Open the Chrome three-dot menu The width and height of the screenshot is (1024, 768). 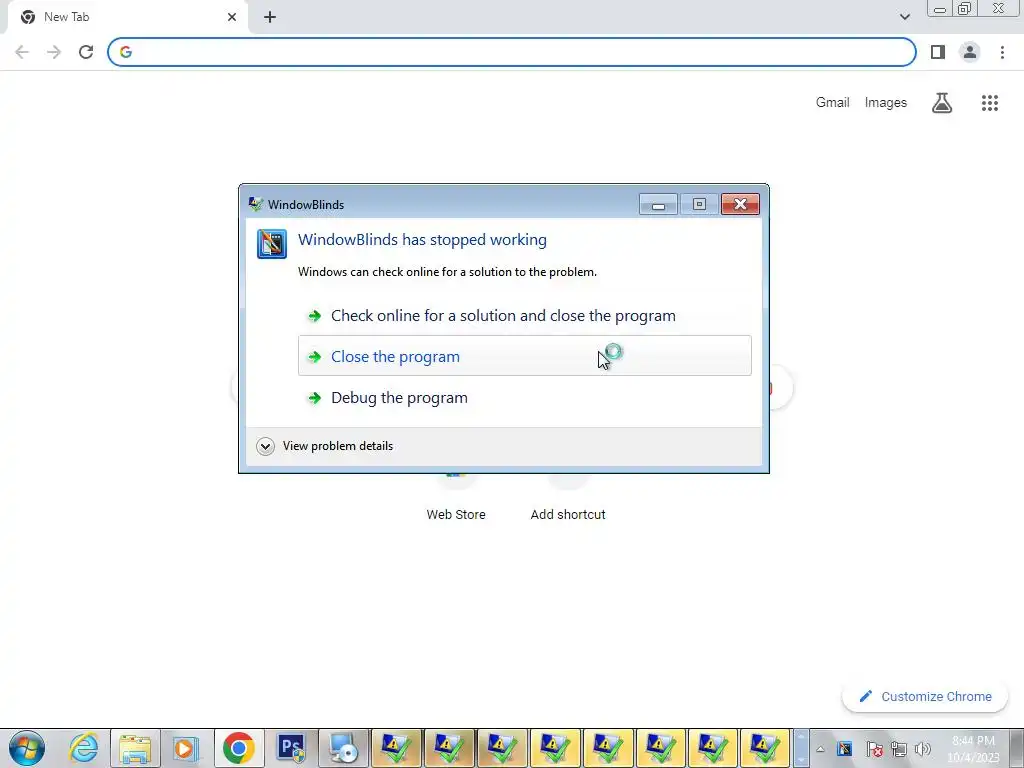click(x=1002, y=52)
